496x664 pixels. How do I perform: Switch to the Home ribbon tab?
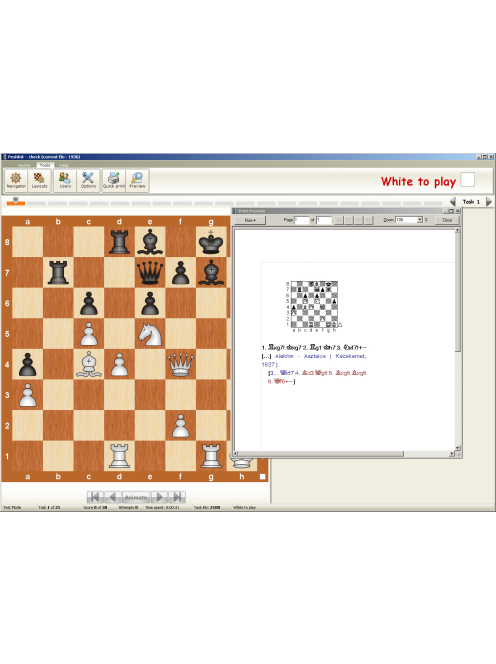coord(24,165)
